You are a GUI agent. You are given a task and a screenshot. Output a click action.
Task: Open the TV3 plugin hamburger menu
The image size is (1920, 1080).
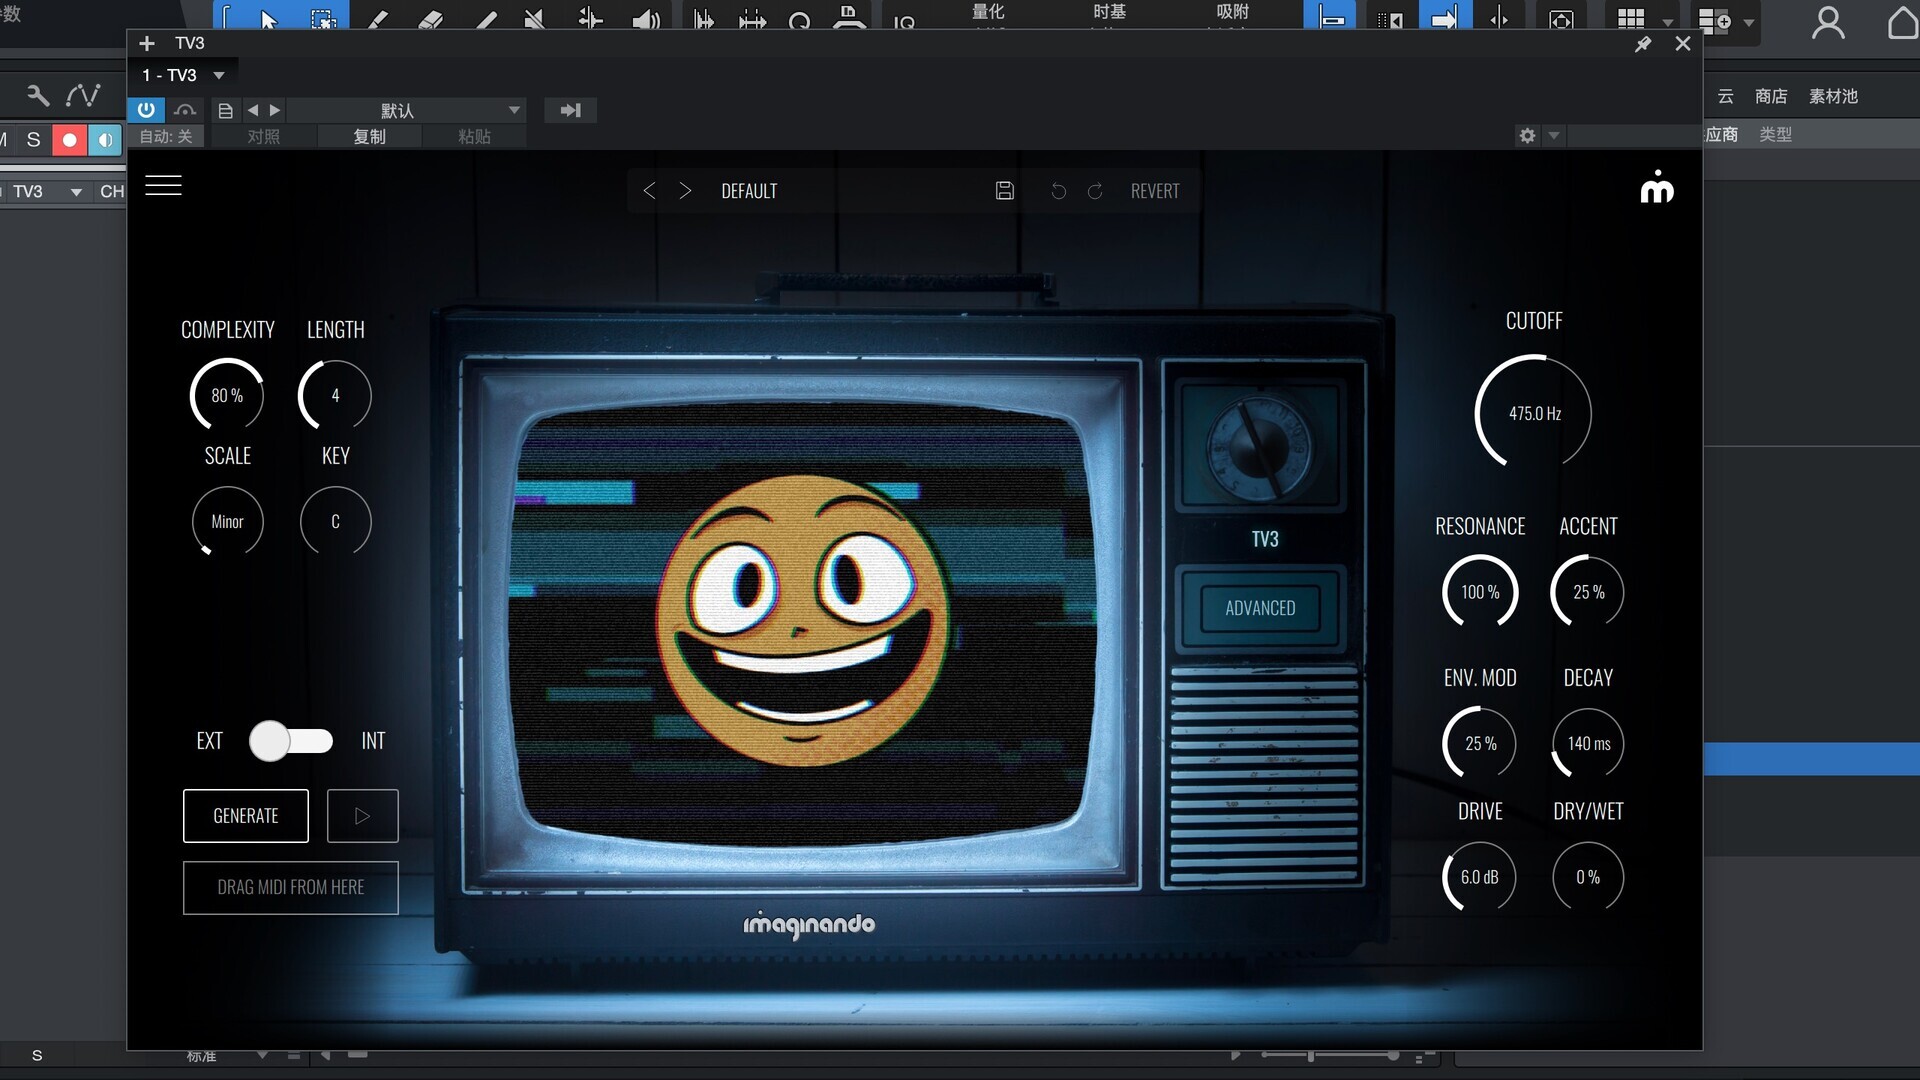coord(163,186)
